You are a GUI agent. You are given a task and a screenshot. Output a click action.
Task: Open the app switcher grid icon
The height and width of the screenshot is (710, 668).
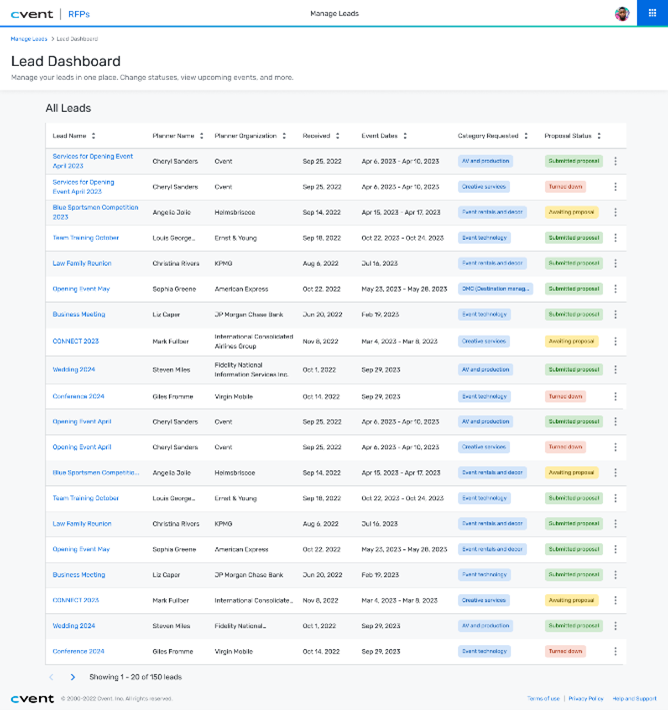(652, 13)
